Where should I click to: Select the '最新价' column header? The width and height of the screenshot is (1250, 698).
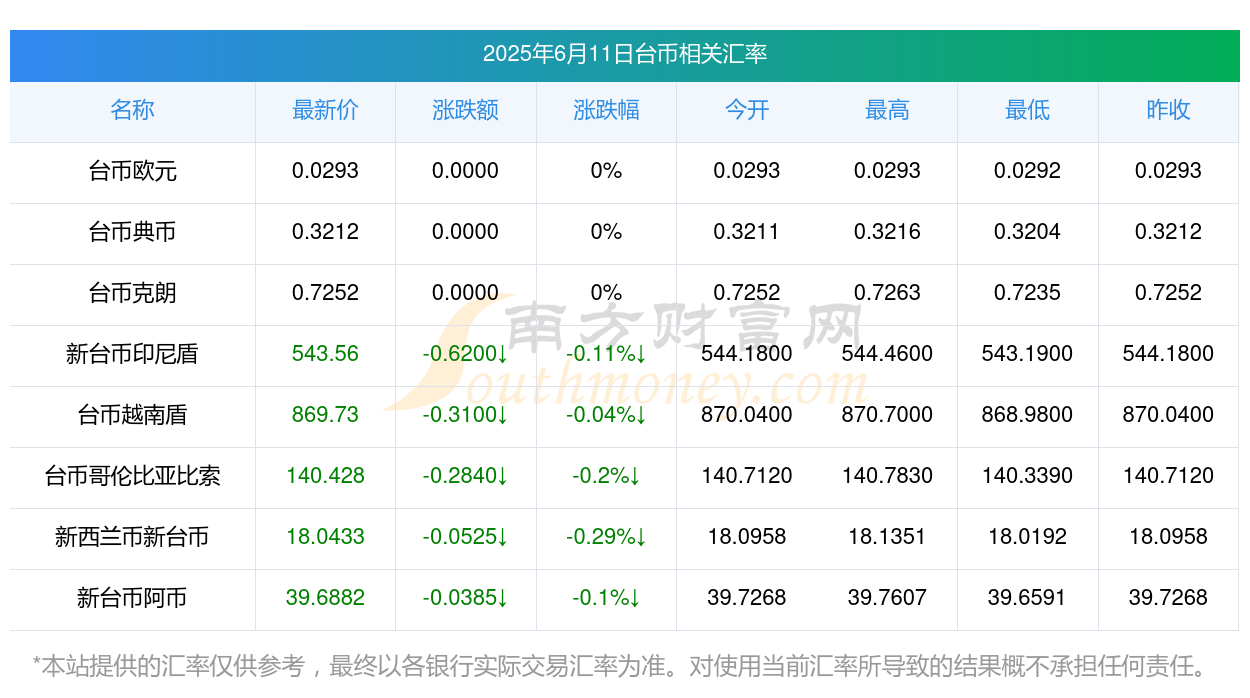tap(325, 110)
